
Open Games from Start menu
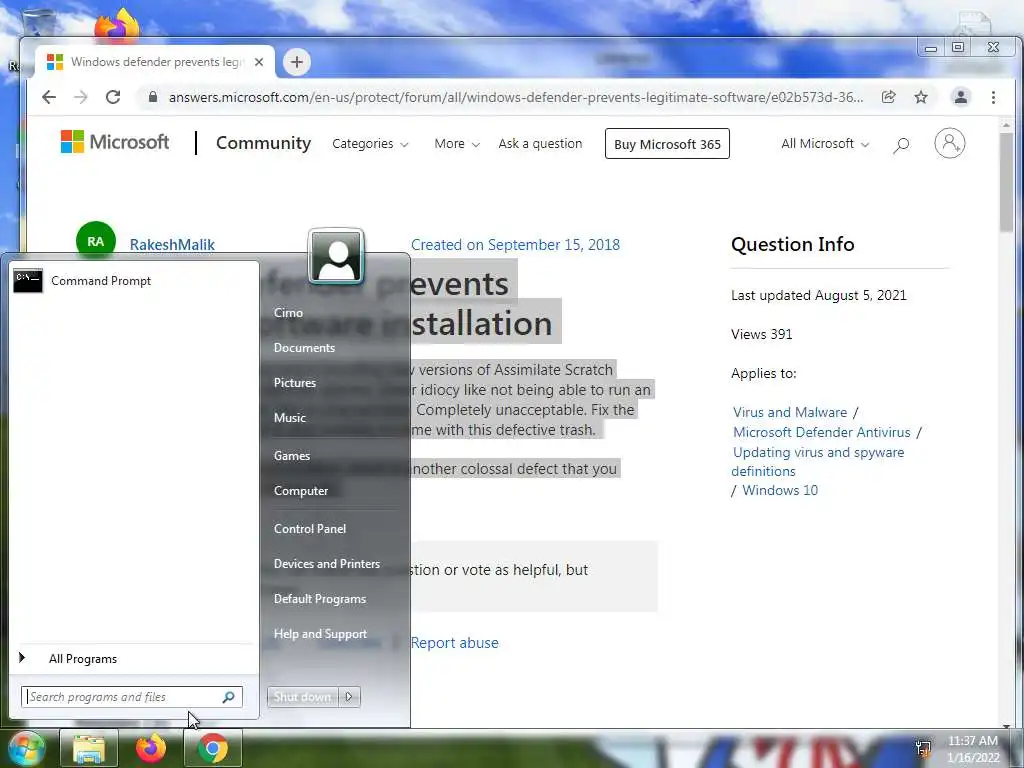coord(291,456)
